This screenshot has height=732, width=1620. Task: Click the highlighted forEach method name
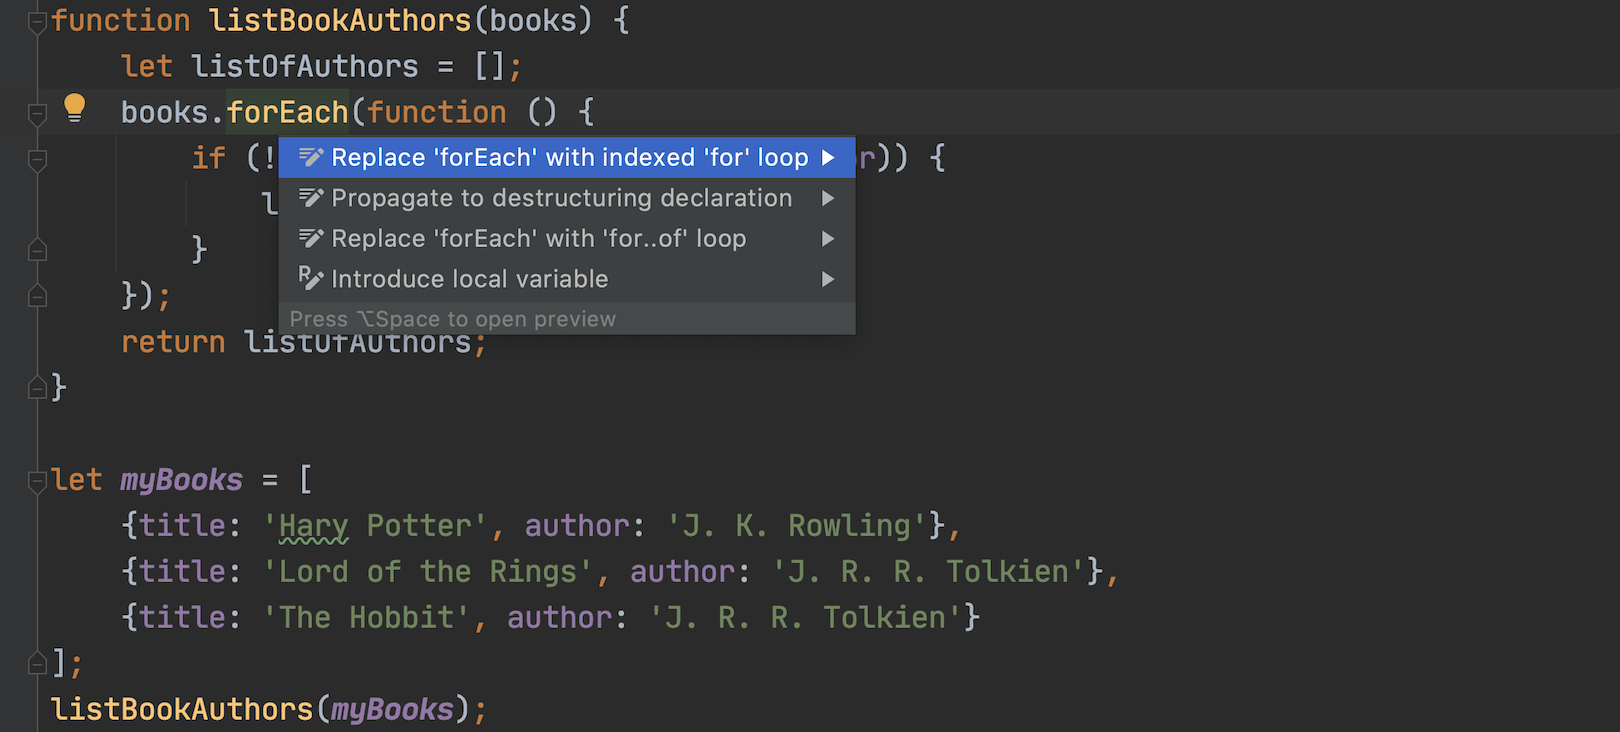287,112
